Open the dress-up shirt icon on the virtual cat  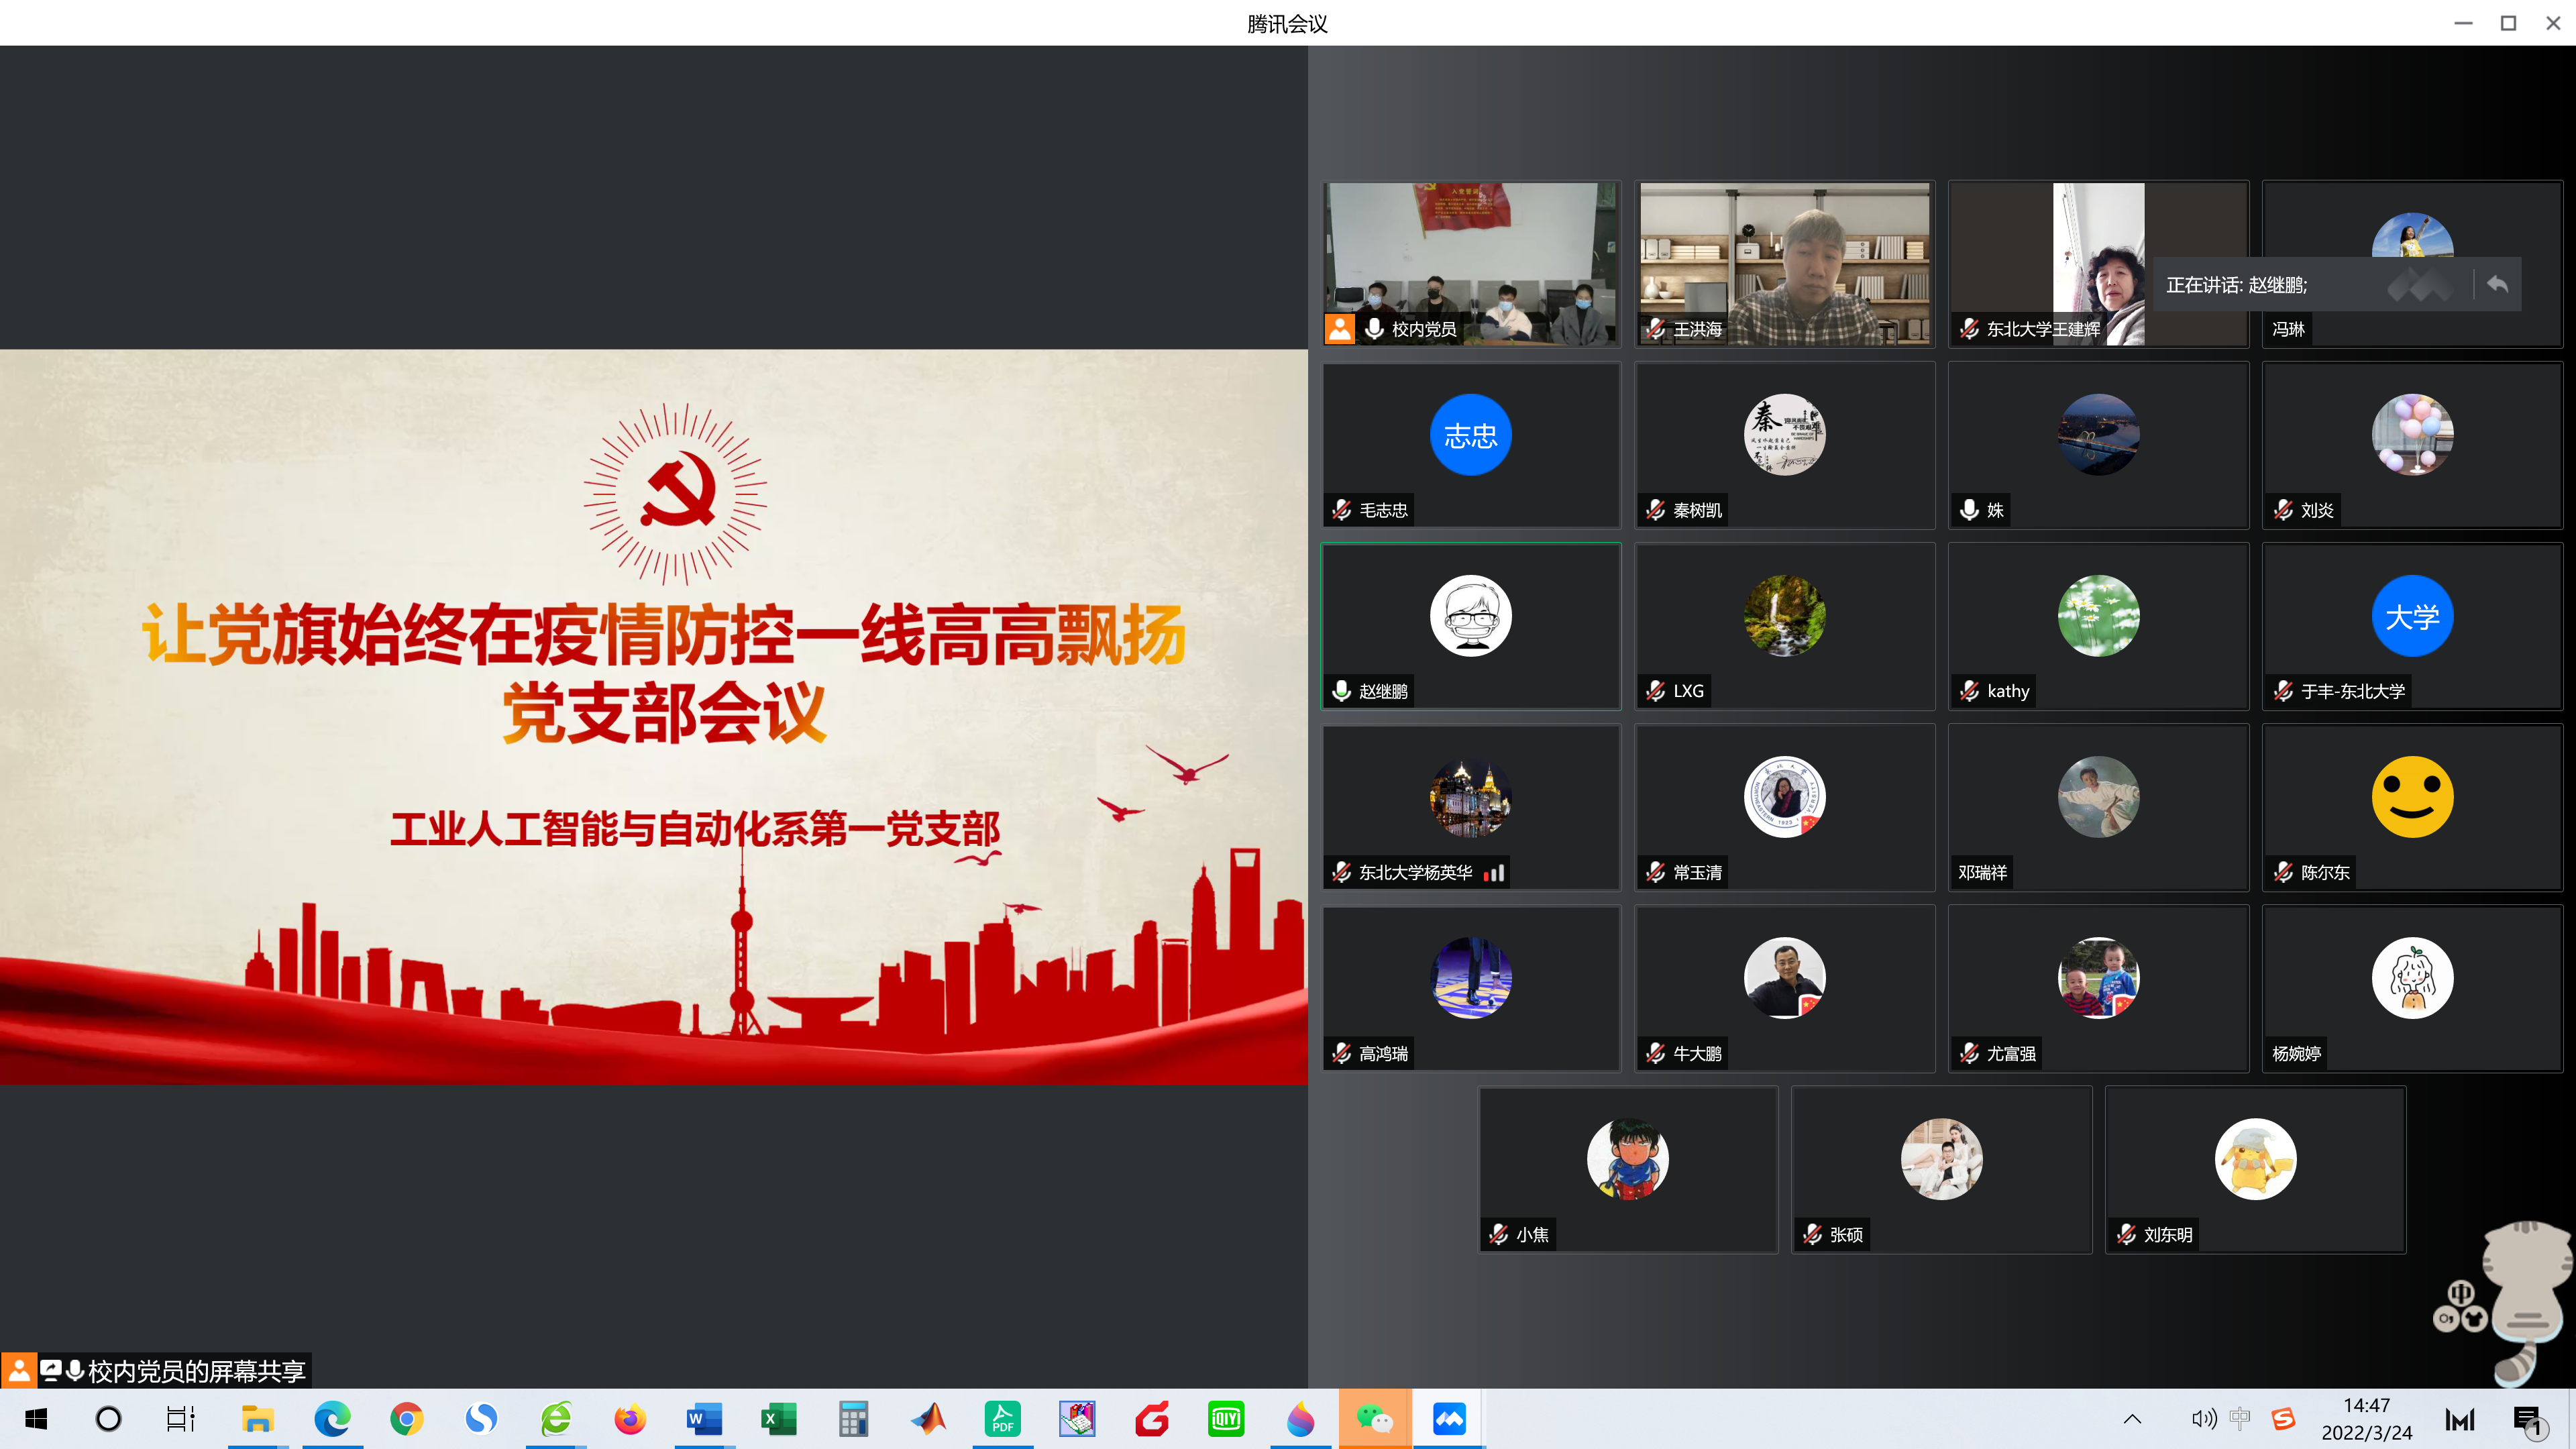(x=2475, y=1320)
